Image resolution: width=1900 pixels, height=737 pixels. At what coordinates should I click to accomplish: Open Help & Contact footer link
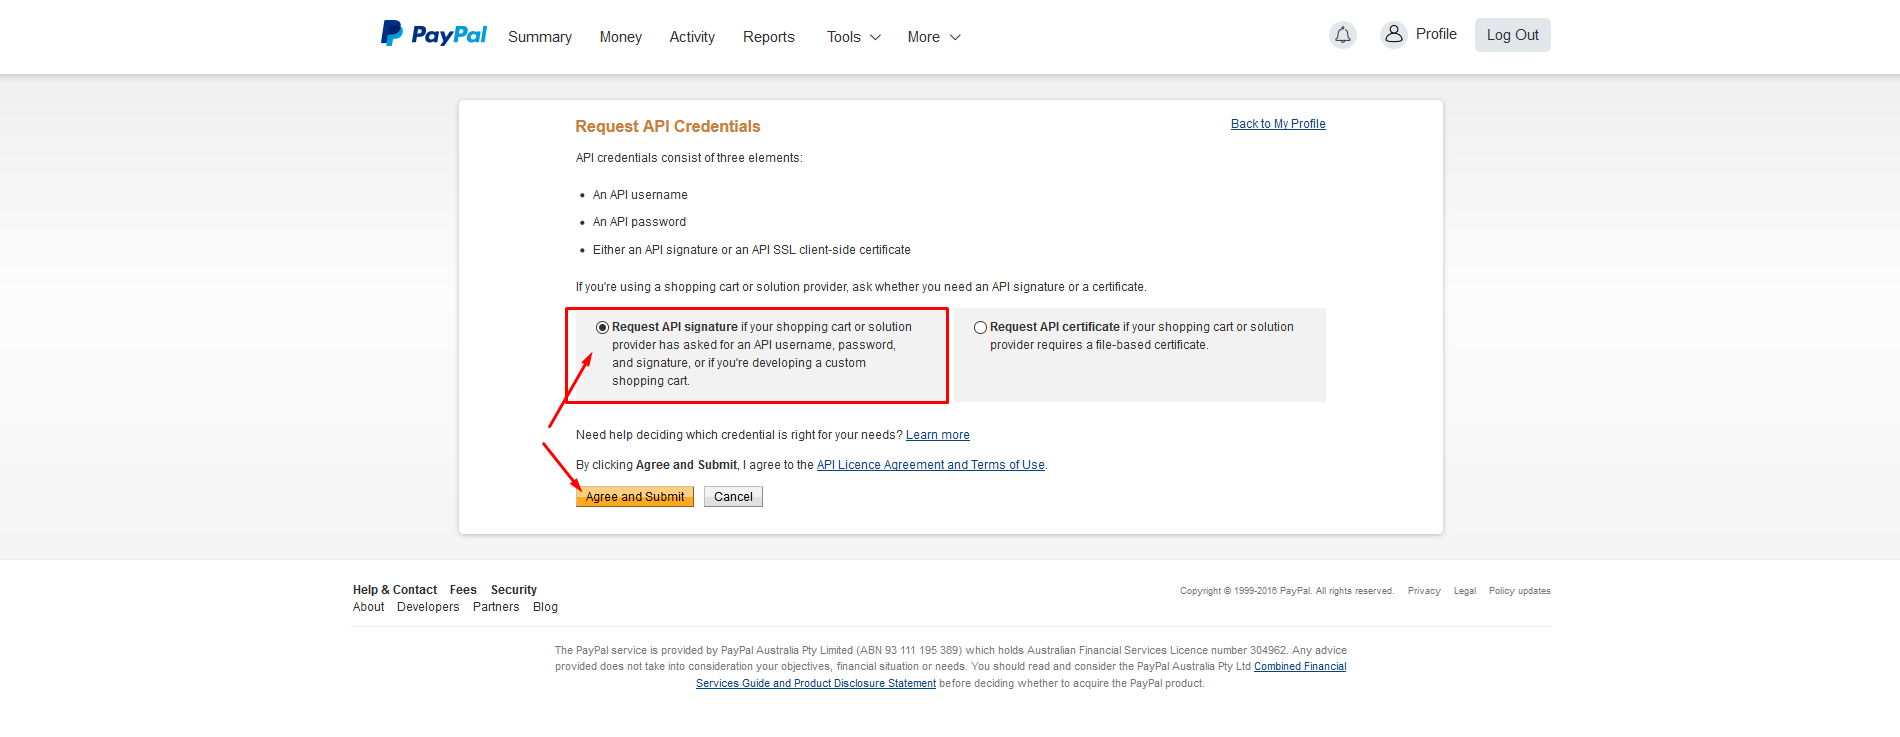[x=395, y=590]
